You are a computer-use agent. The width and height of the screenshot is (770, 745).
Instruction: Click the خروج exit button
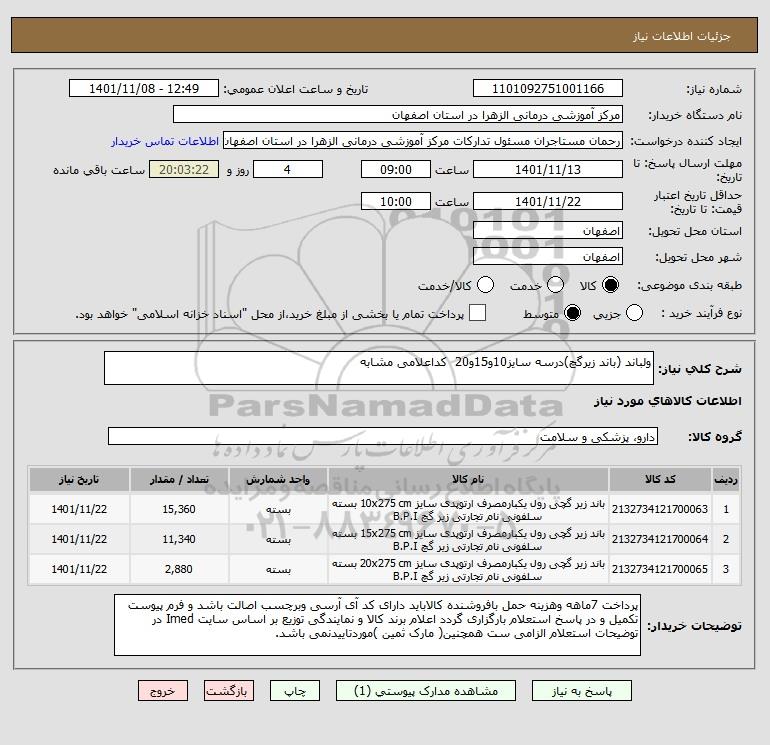[163, 691]
